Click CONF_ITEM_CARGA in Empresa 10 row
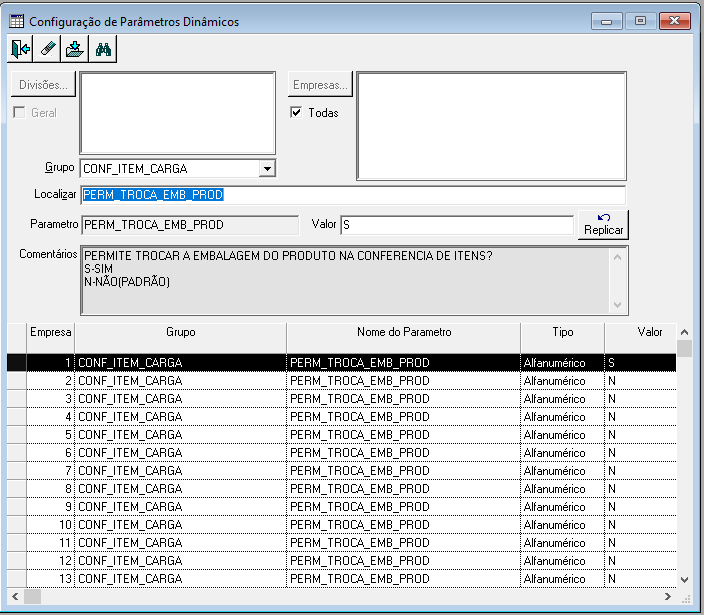Screen dimensions: 704x615 click(130, 525)
